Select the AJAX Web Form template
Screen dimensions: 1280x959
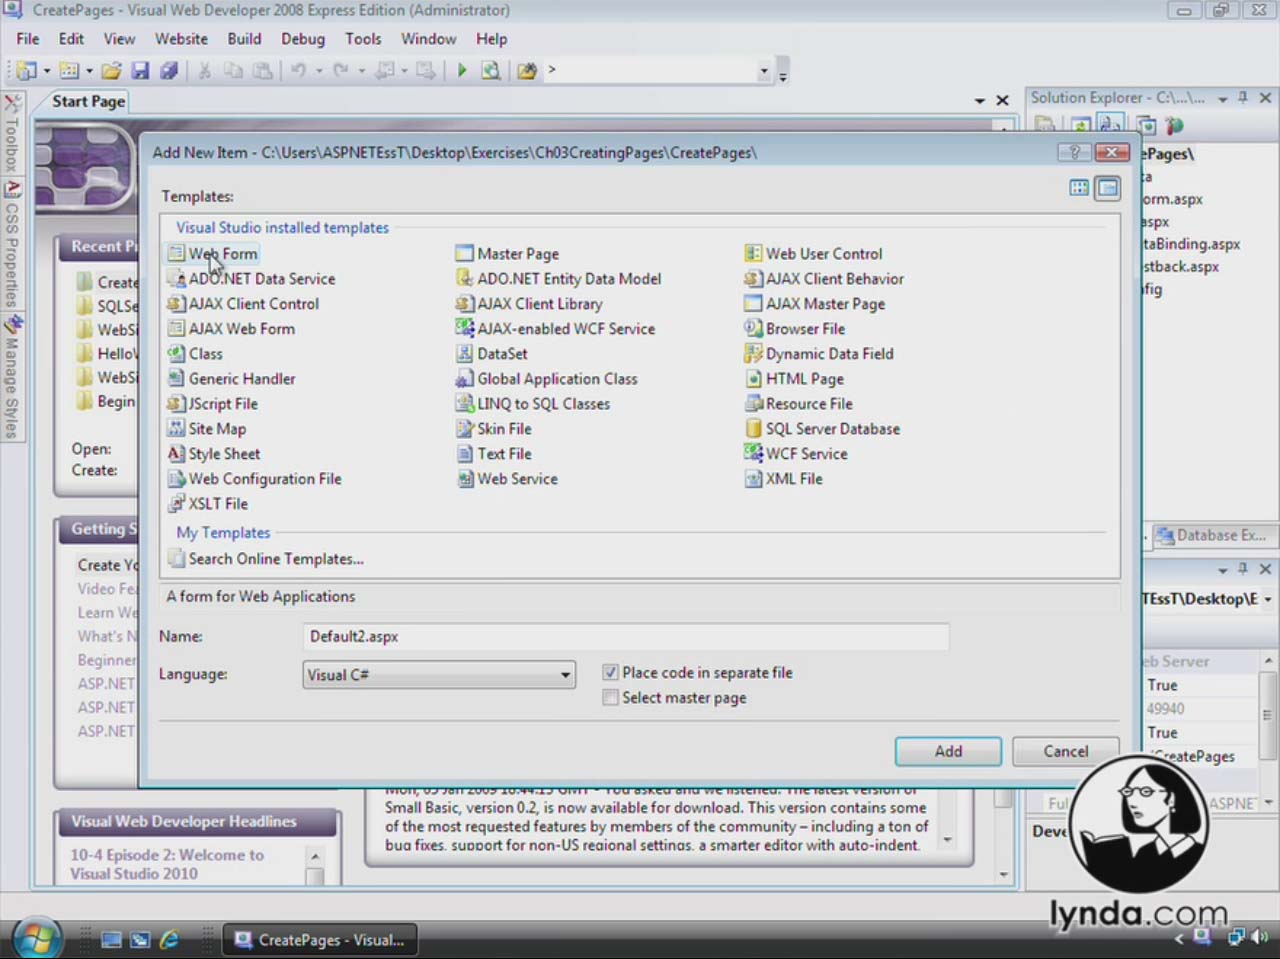tap(231, 329)
